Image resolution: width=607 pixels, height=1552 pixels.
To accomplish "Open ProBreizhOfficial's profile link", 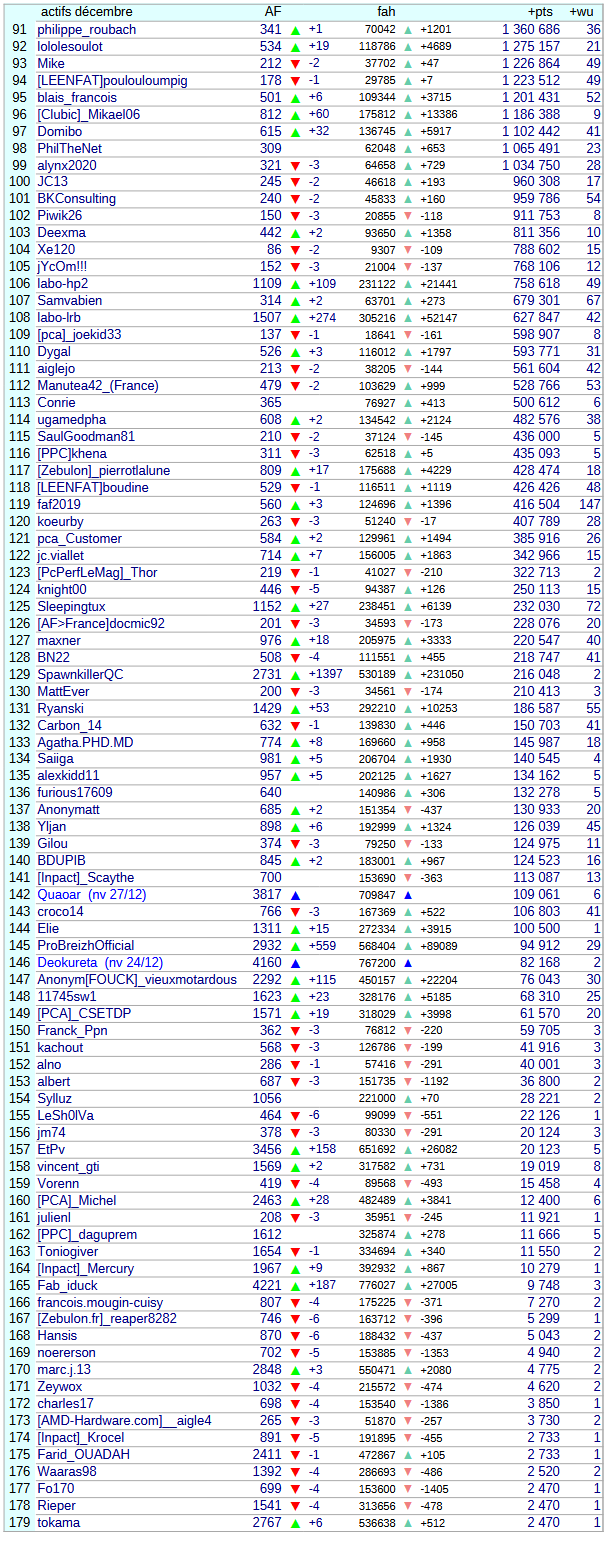I will tap(86, 945).
